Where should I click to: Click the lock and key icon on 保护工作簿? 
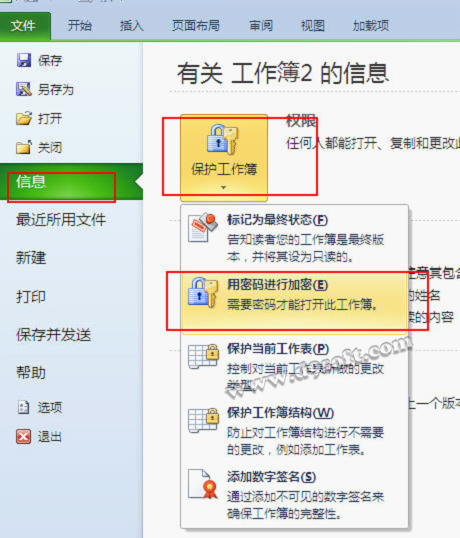coord(223,140)
